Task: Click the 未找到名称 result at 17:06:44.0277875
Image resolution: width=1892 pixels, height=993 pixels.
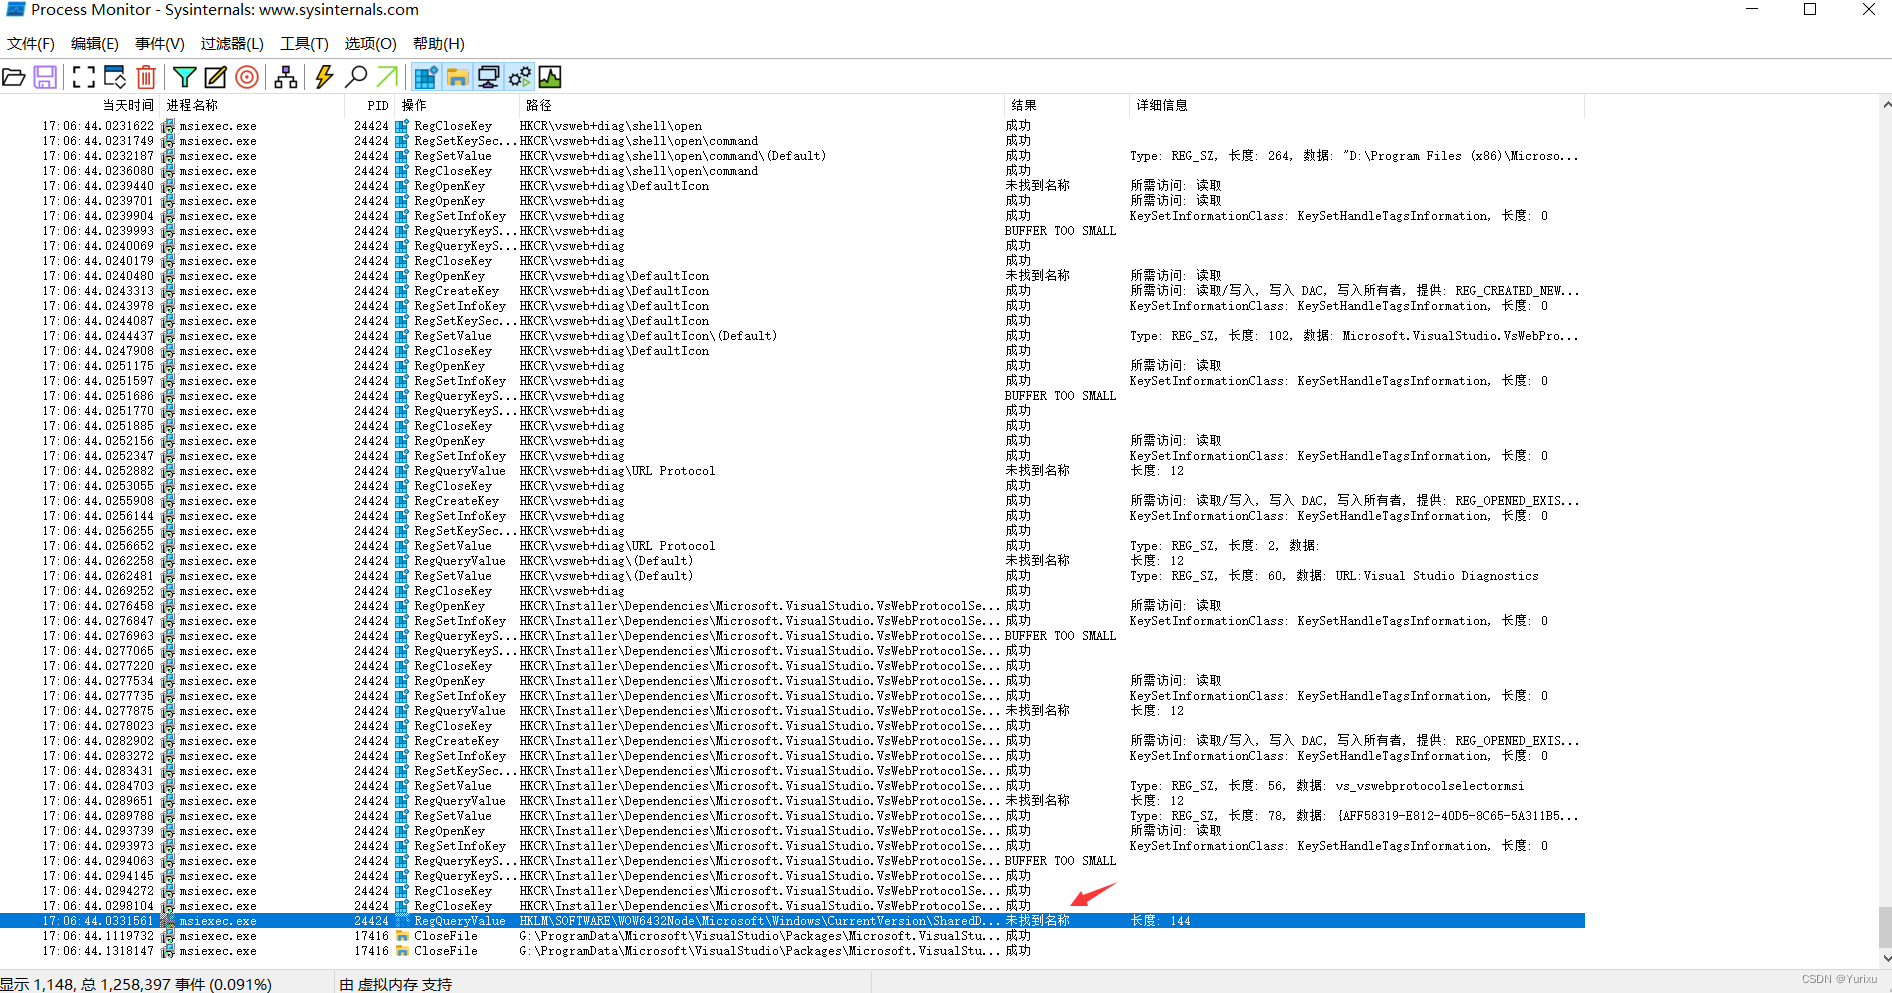Action: click(1037, 711)
